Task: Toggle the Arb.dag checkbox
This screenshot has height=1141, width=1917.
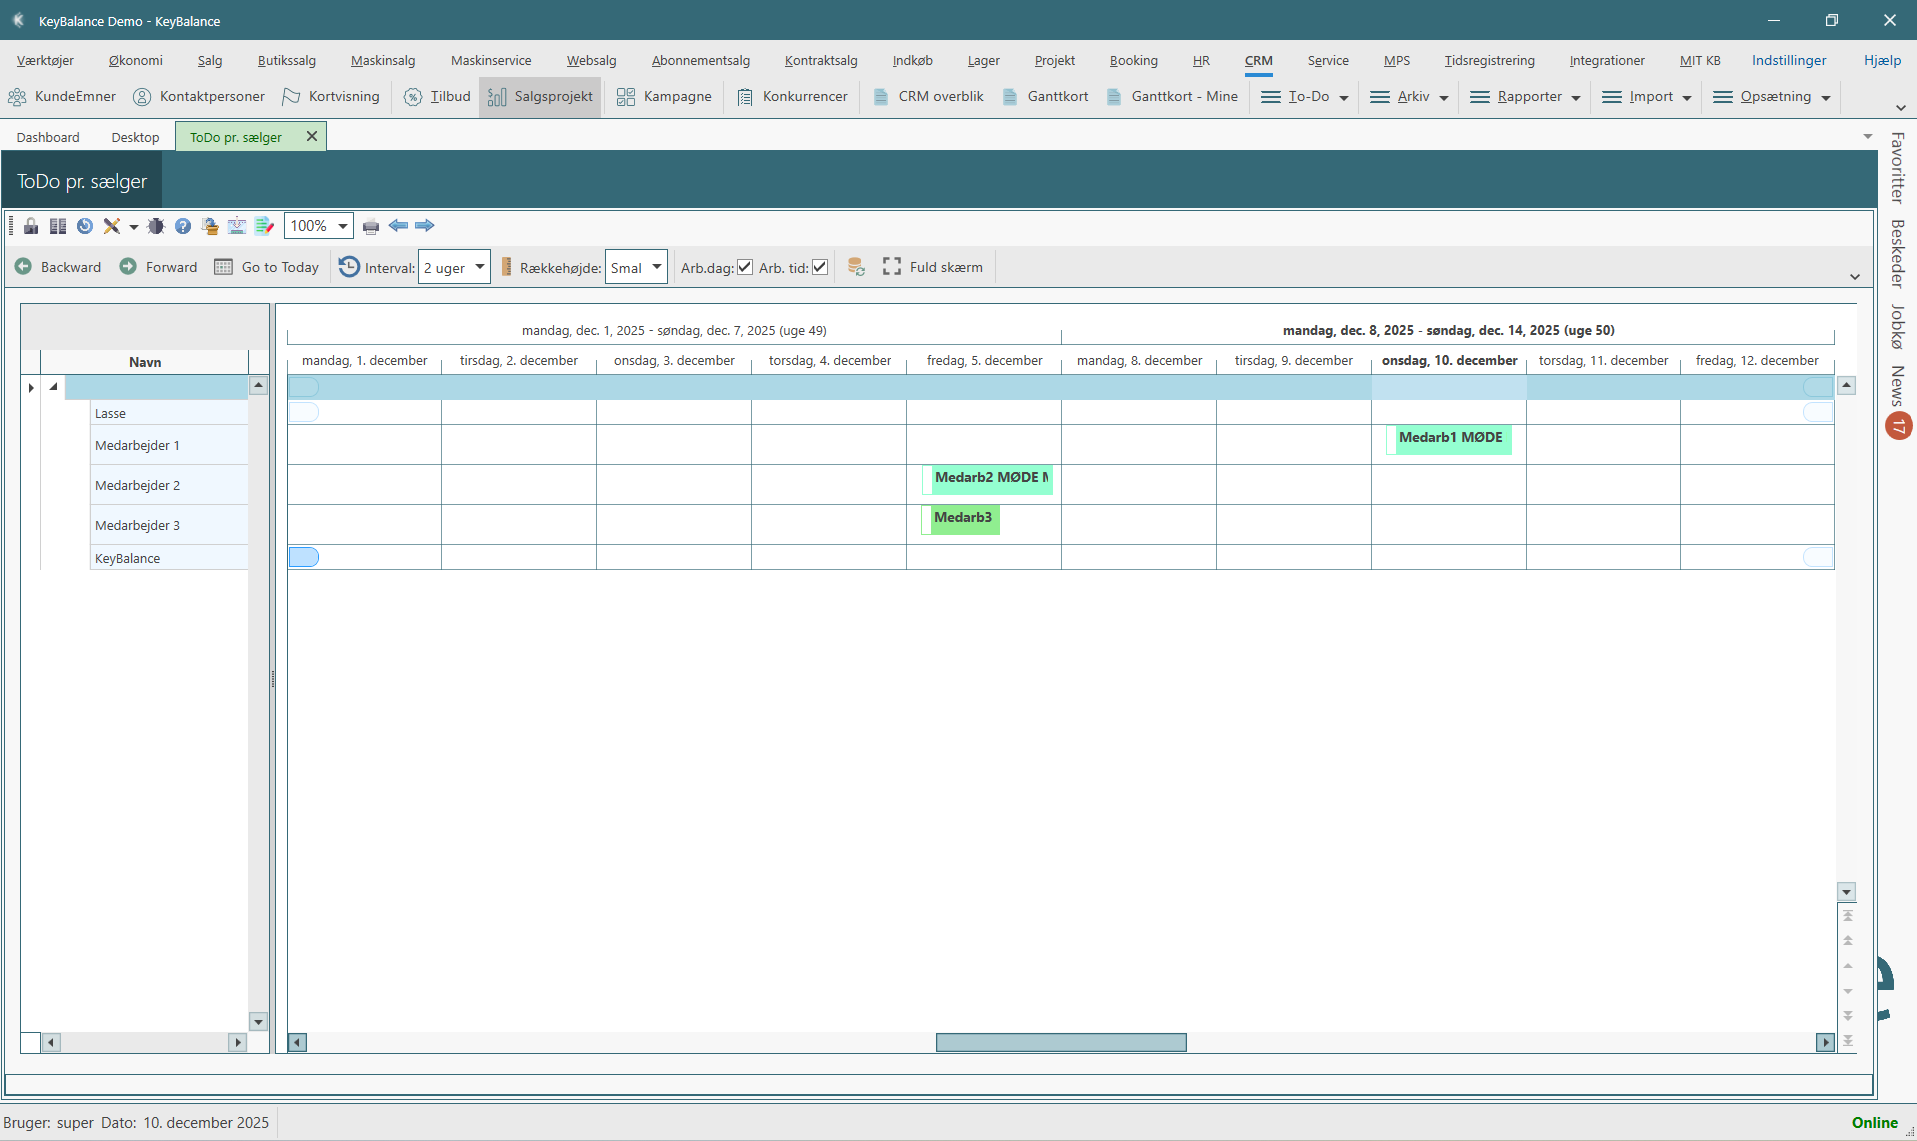Action: coord(745,267)
